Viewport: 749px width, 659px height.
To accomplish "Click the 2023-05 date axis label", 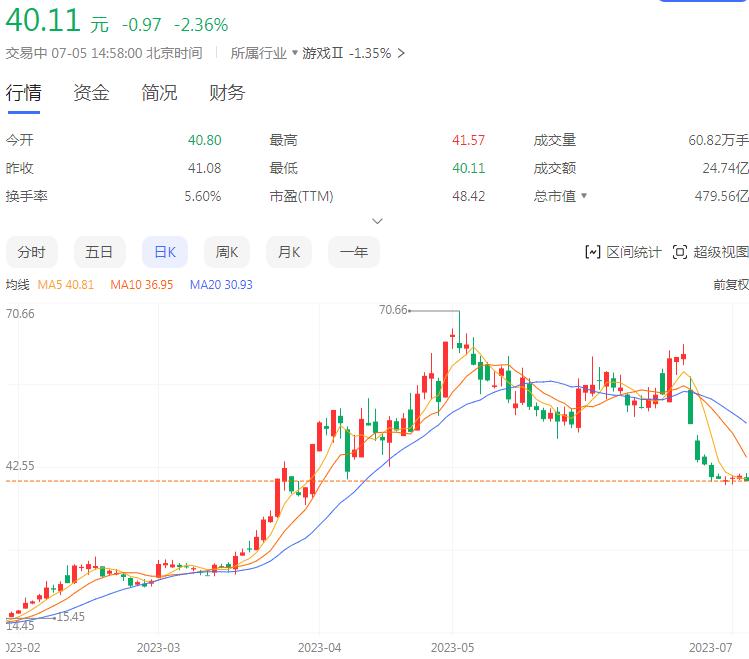I will 452,648.
